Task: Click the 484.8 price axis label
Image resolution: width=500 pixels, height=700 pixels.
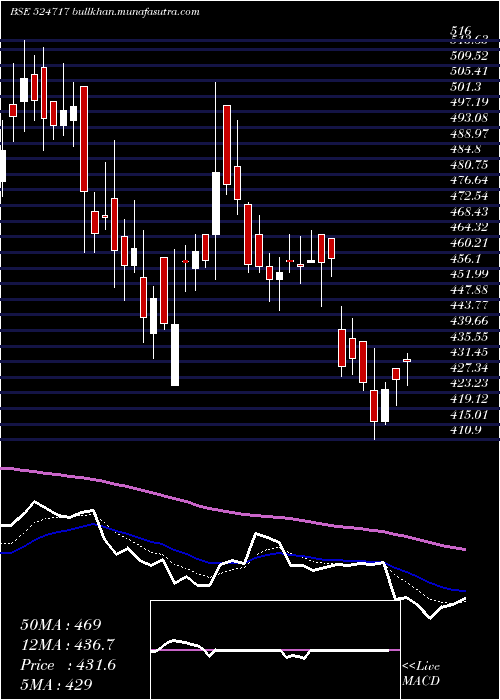Action: pos(465,150)
